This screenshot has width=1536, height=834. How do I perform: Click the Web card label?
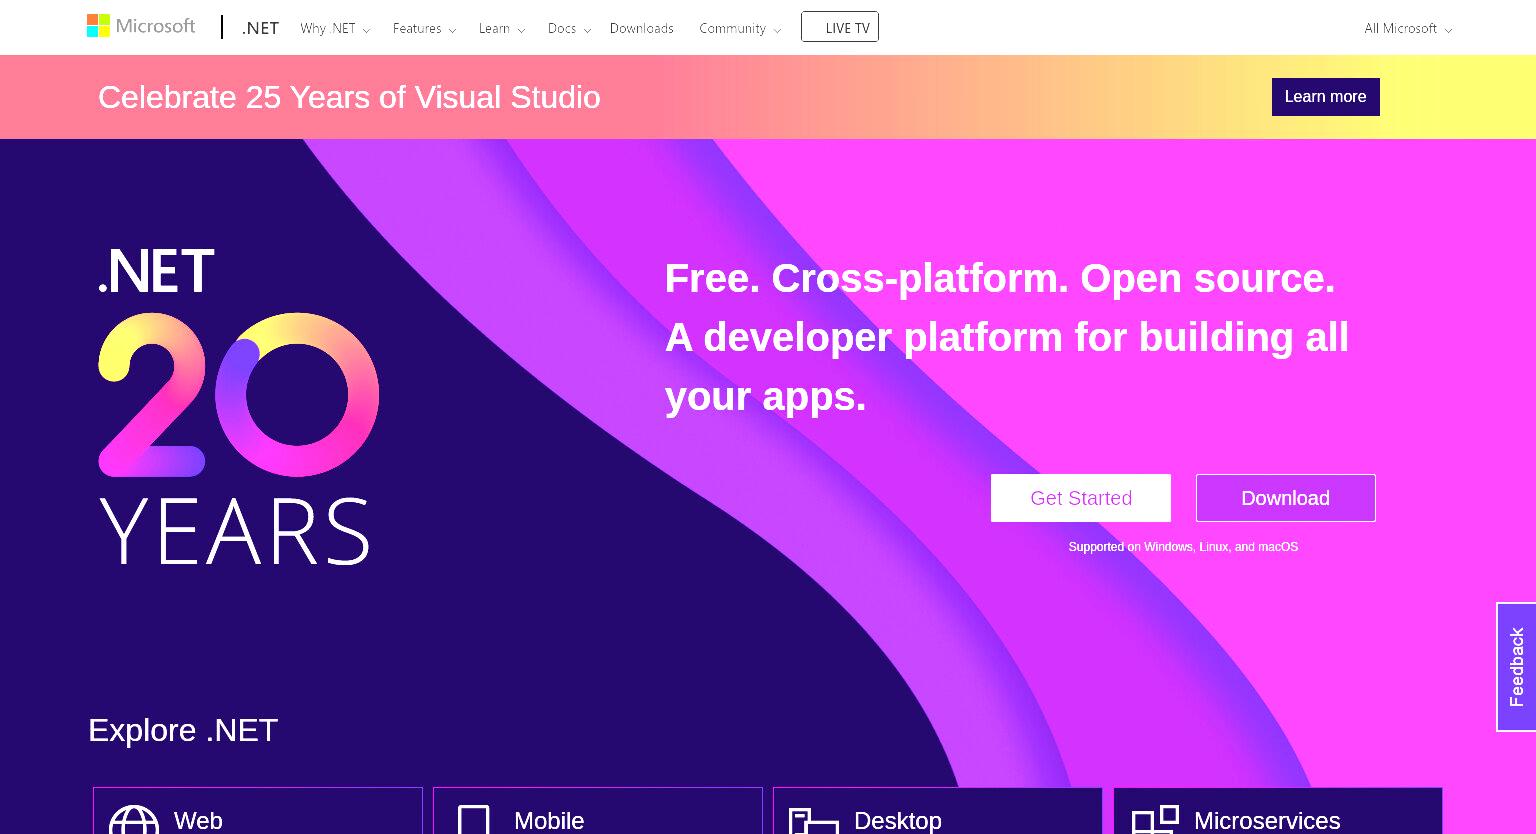(x=198, y=821)
